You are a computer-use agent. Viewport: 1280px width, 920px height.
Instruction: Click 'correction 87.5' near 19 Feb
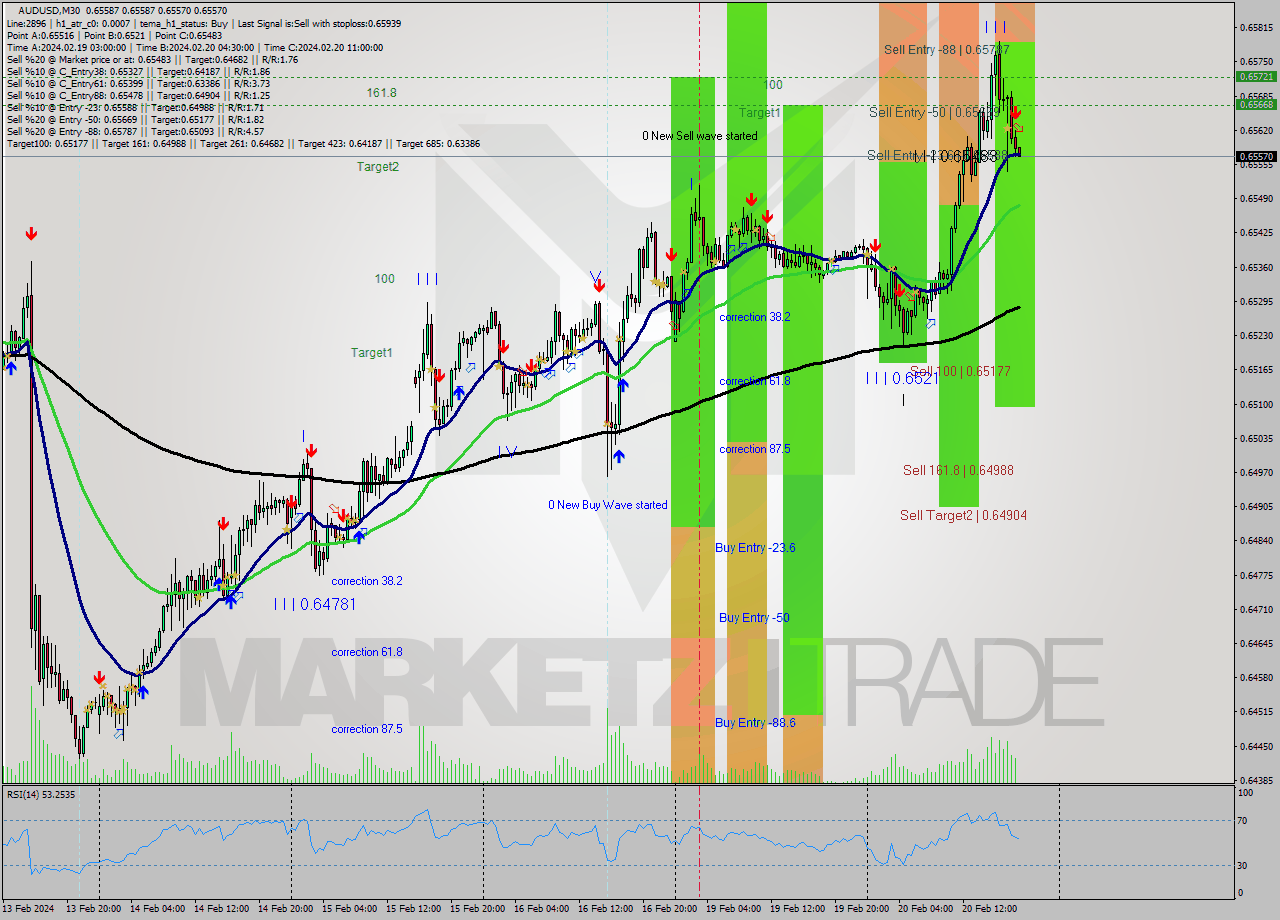tap(755, 449)
